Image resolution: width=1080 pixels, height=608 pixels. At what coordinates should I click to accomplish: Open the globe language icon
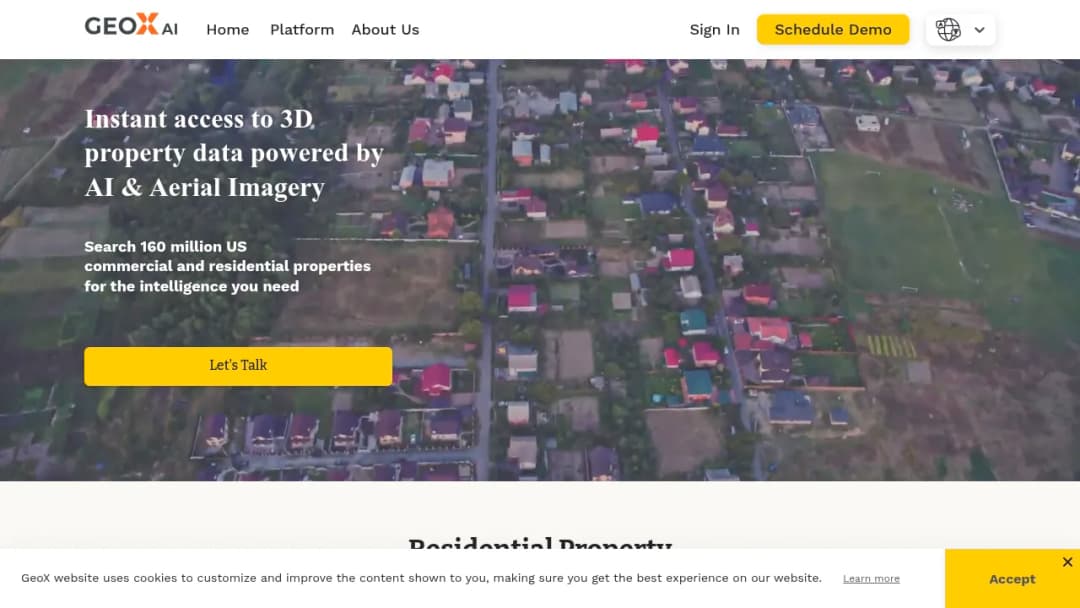pyautogui.click(x=948, y=30)
